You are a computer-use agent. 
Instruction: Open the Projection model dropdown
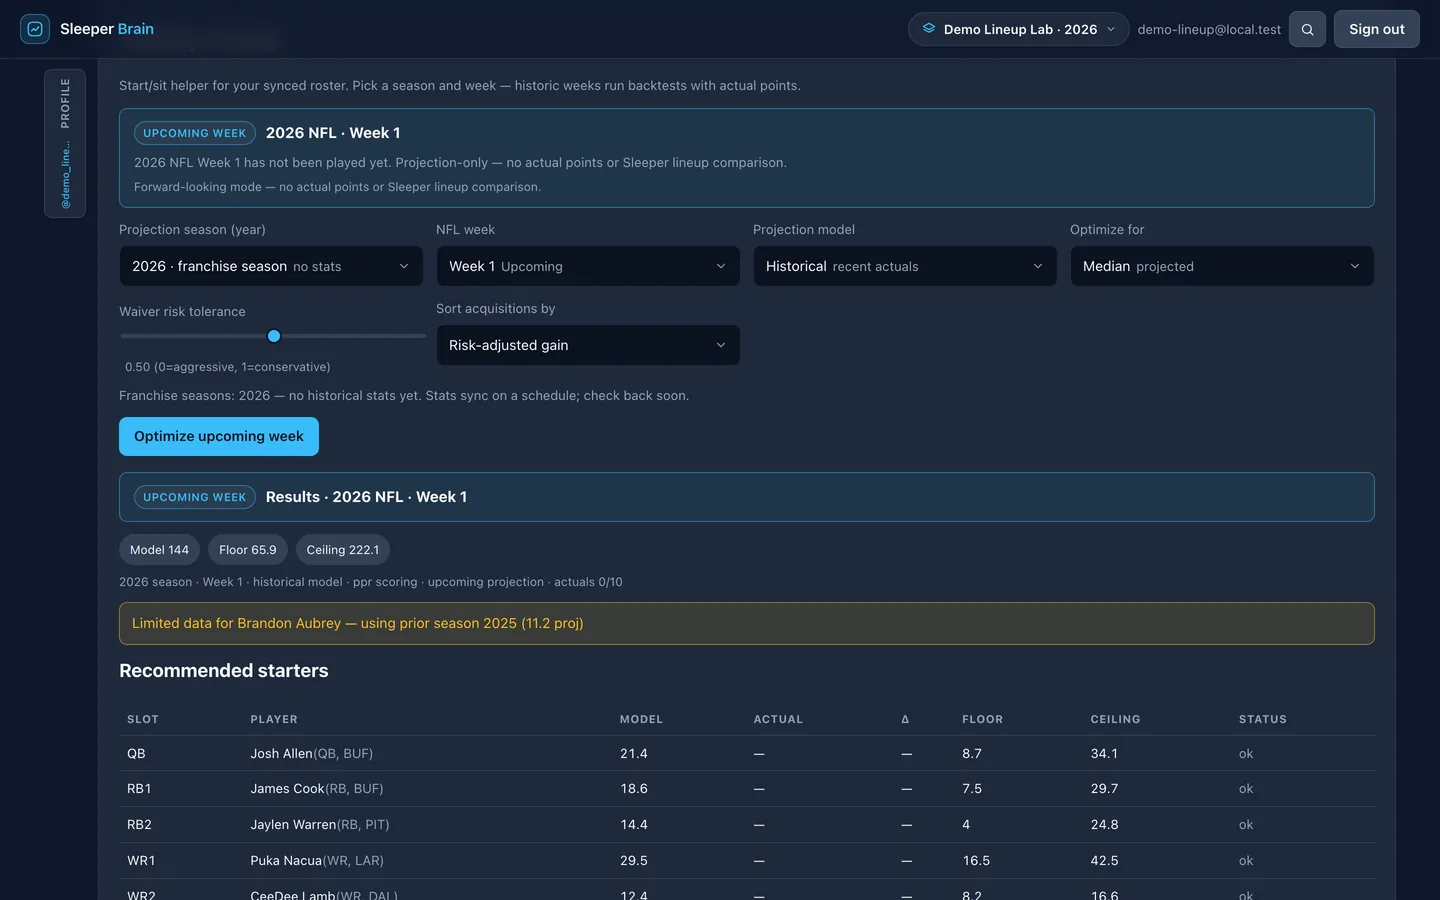(905, 266)
